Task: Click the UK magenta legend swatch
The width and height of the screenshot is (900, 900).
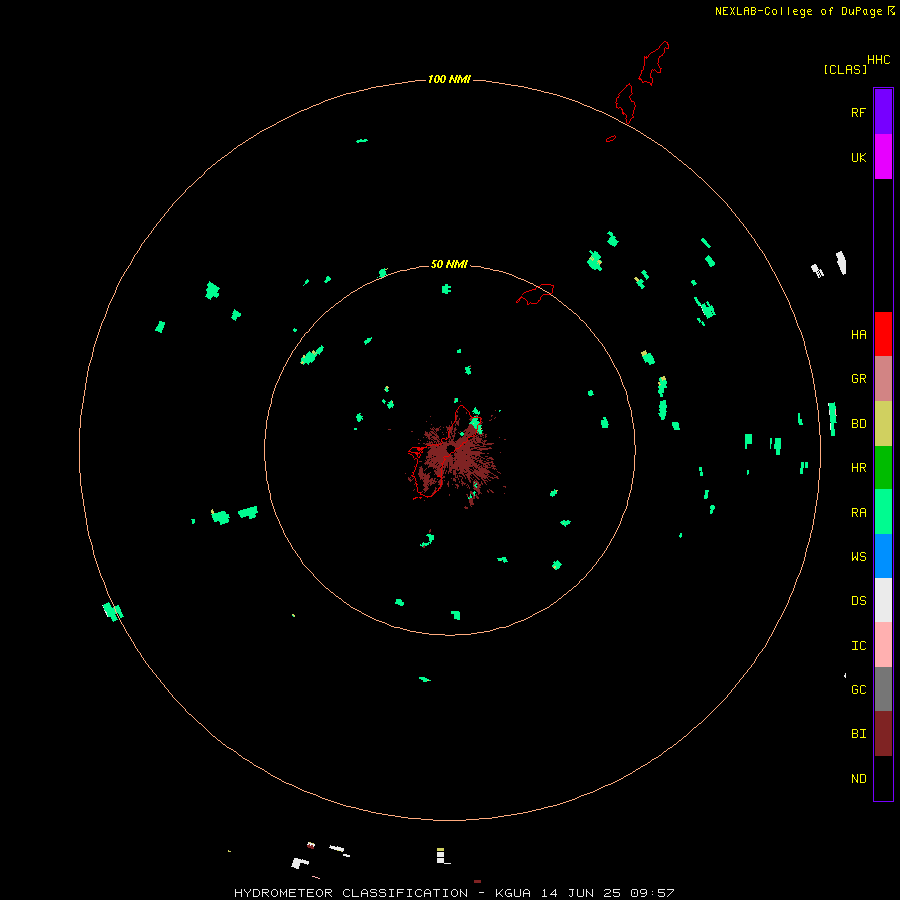Action: pos(883,157)
